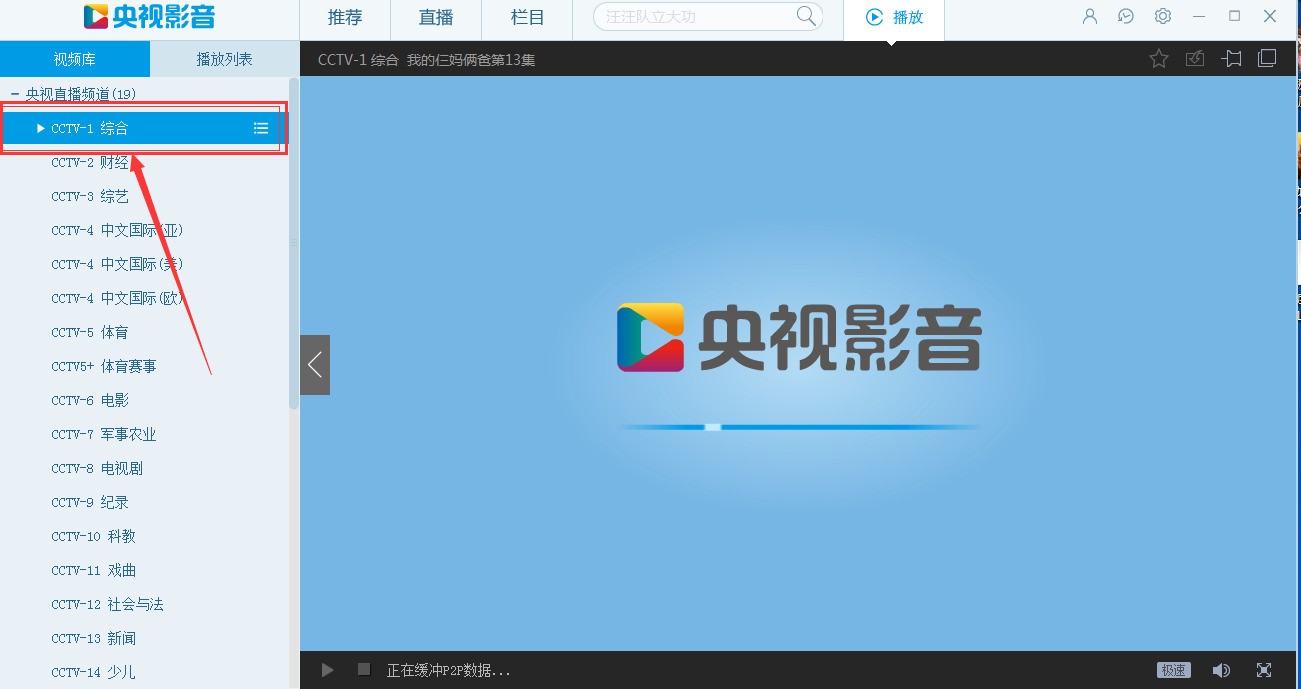Viewport: 1301px width, 689px height.
Task: Collapse the sidebar with the left arrow handle
Action: point(315,365)
